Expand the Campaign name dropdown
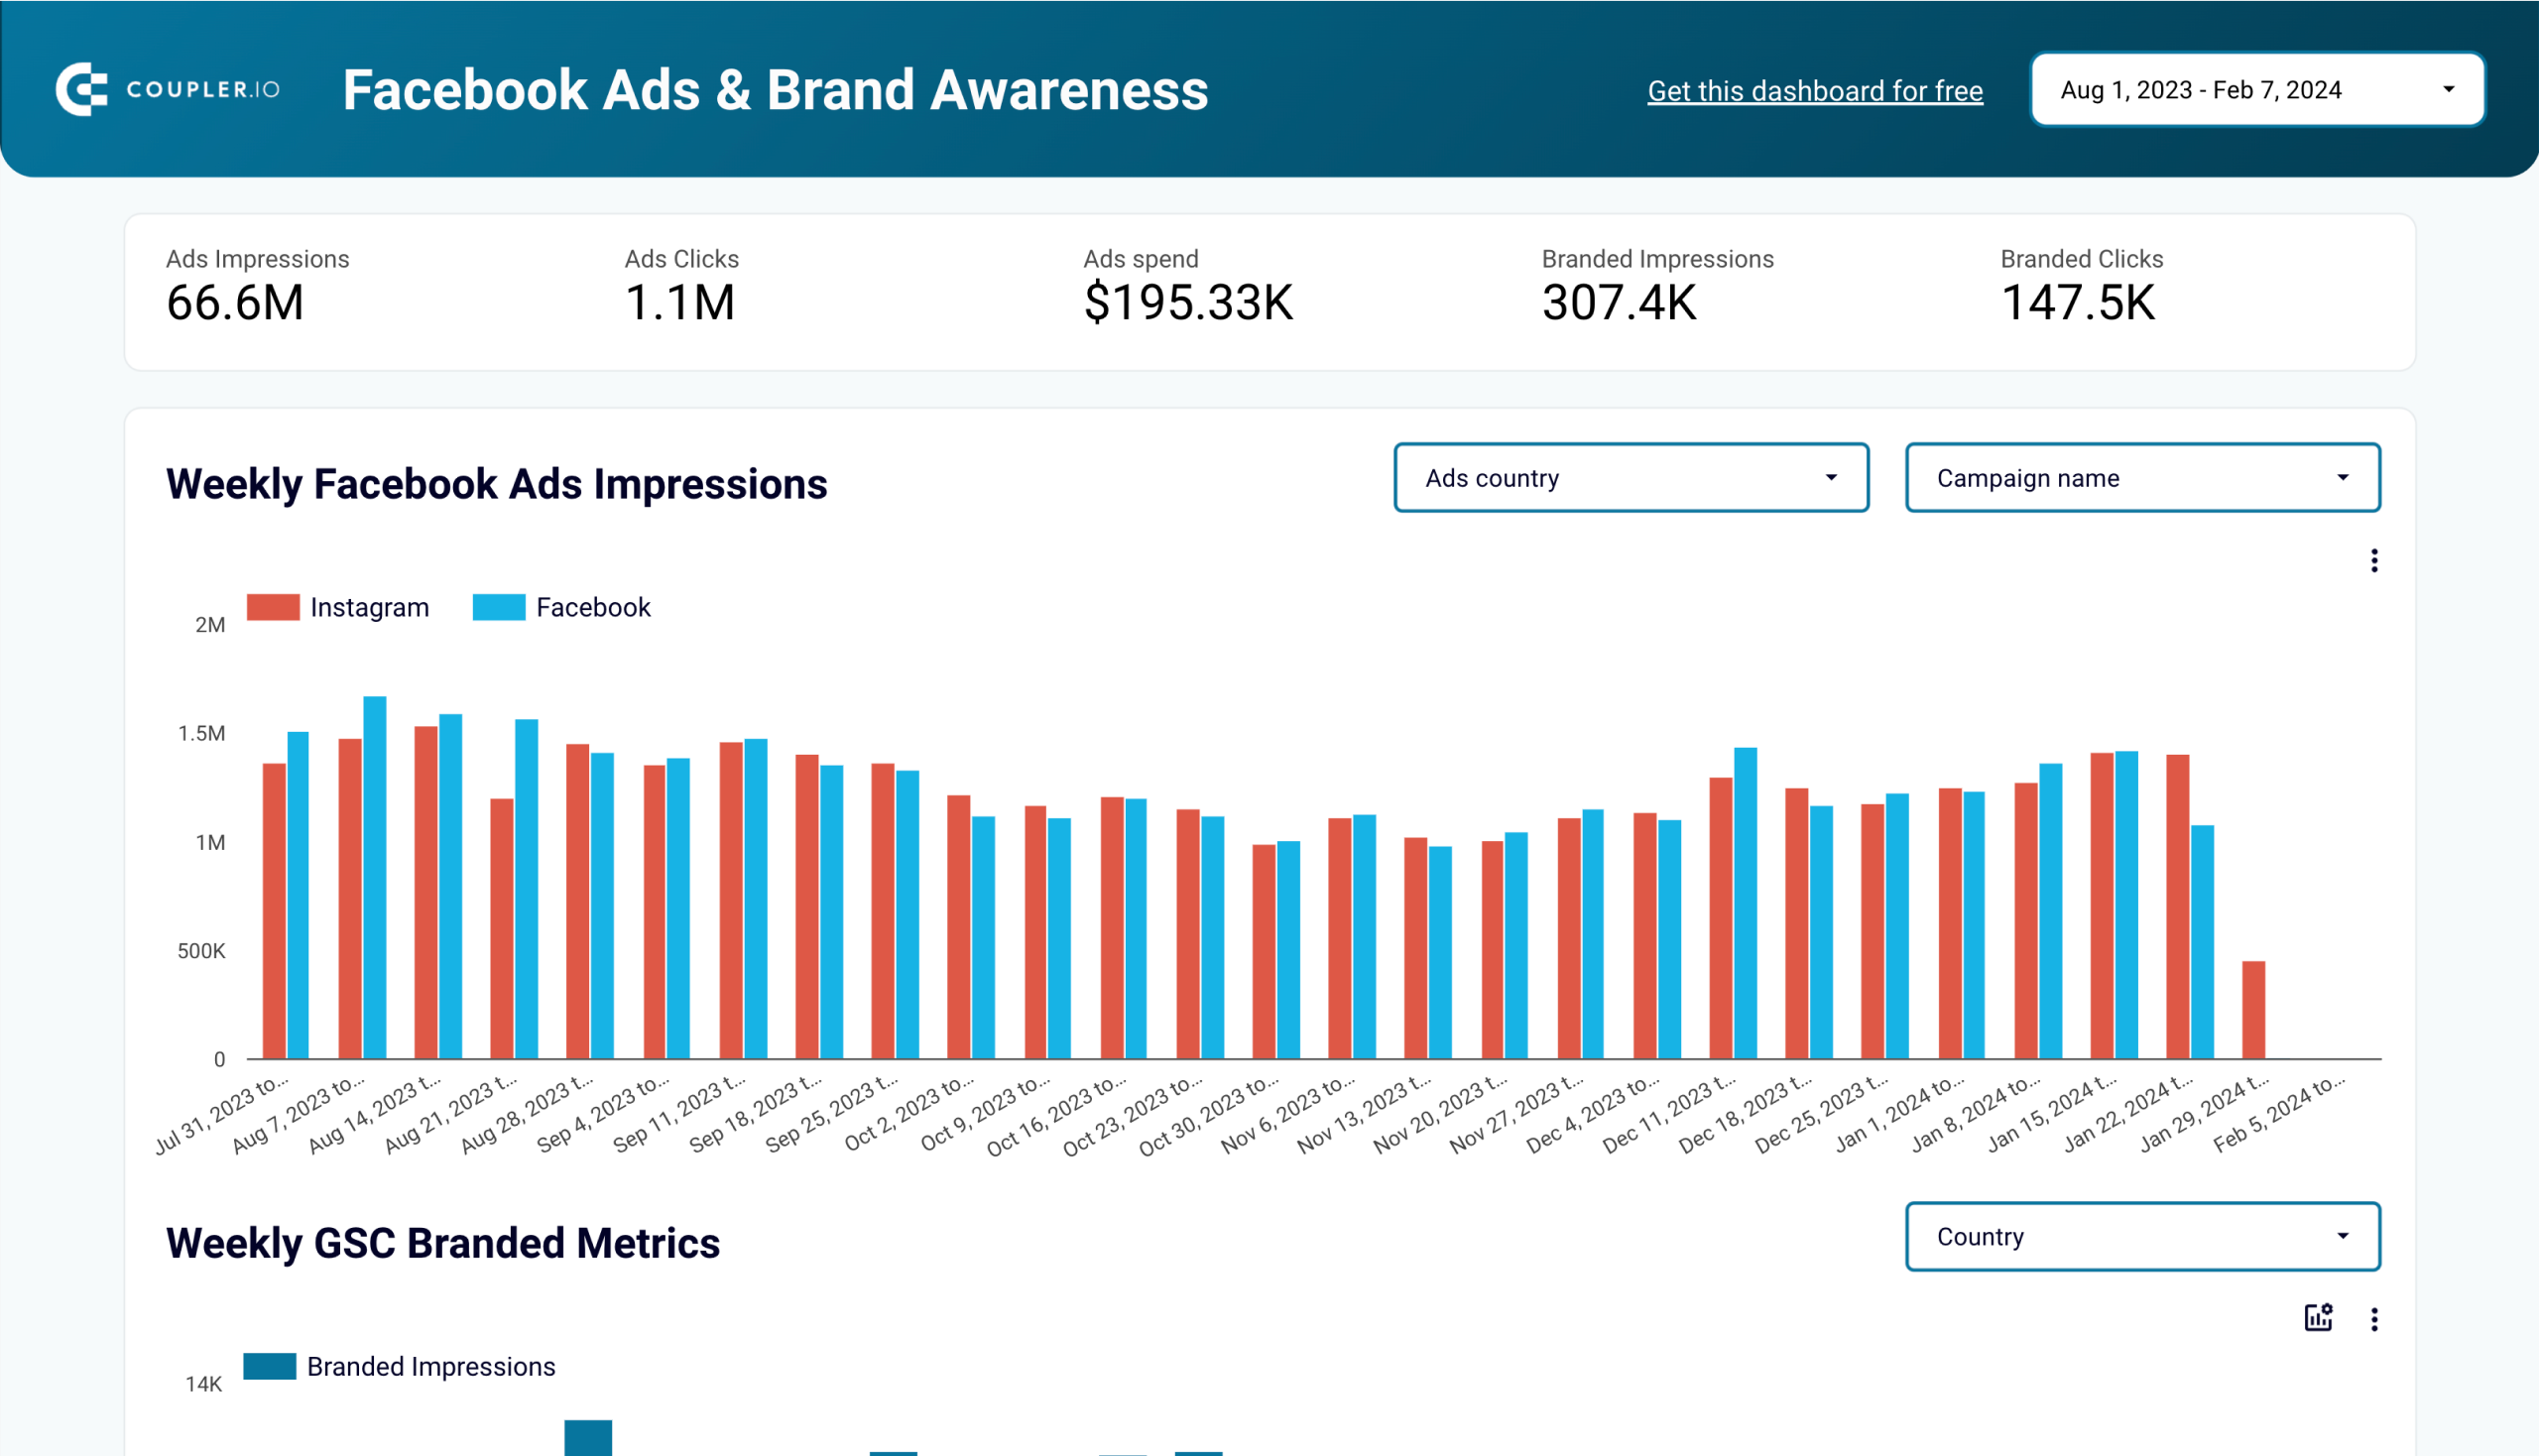Viewport: 2539px width, 1456px height. [2143, 478]
